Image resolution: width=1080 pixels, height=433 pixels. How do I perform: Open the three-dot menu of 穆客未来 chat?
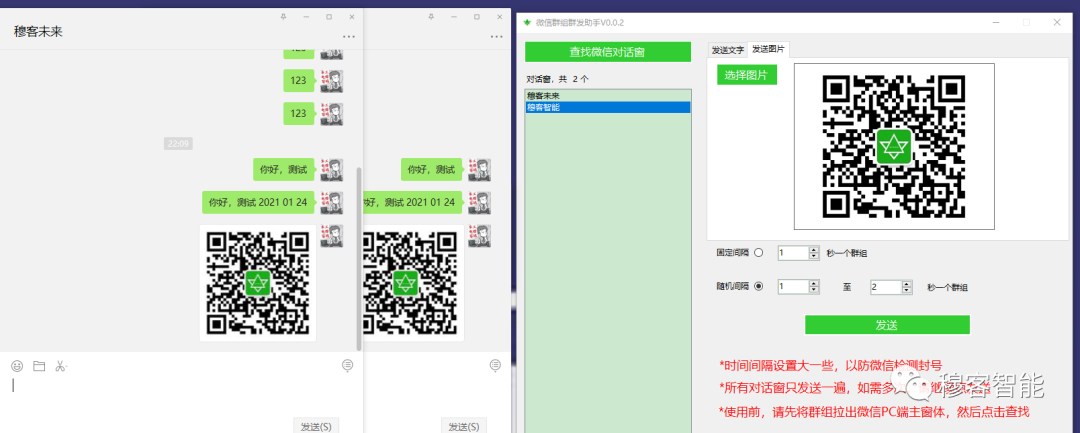coord(349,36)
